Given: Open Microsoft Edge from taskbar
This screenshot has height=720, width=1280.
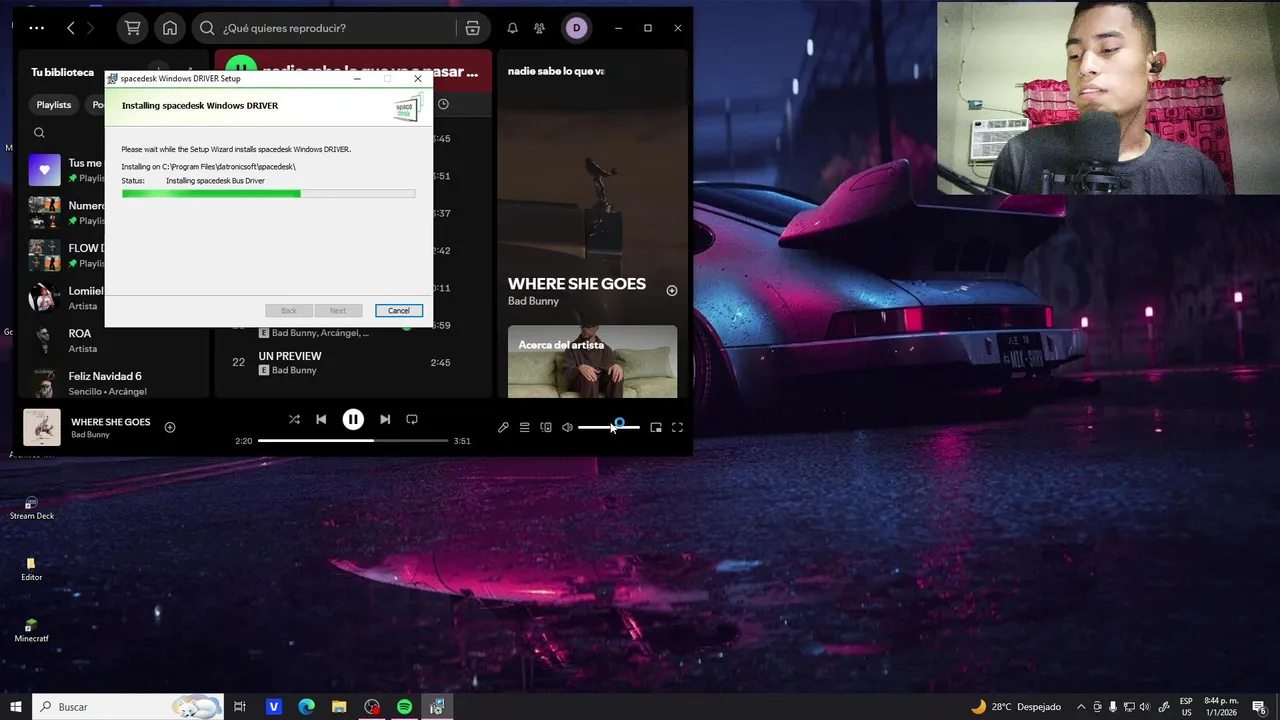Looking at the screenshot, I should pos(307,707).
